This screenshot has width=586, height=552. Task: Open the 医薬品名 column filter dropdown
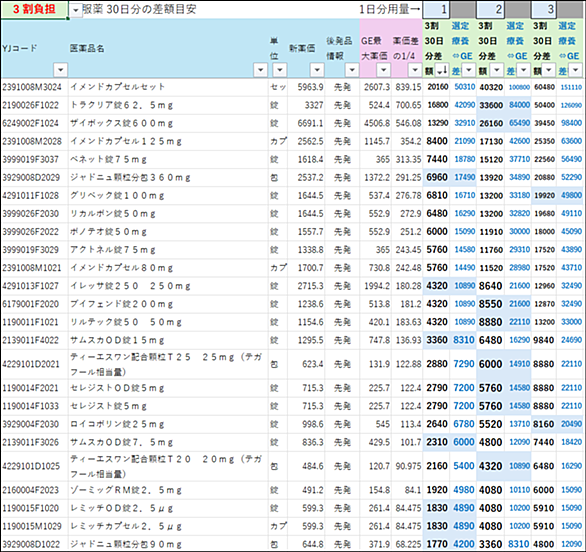click(260, 70)
